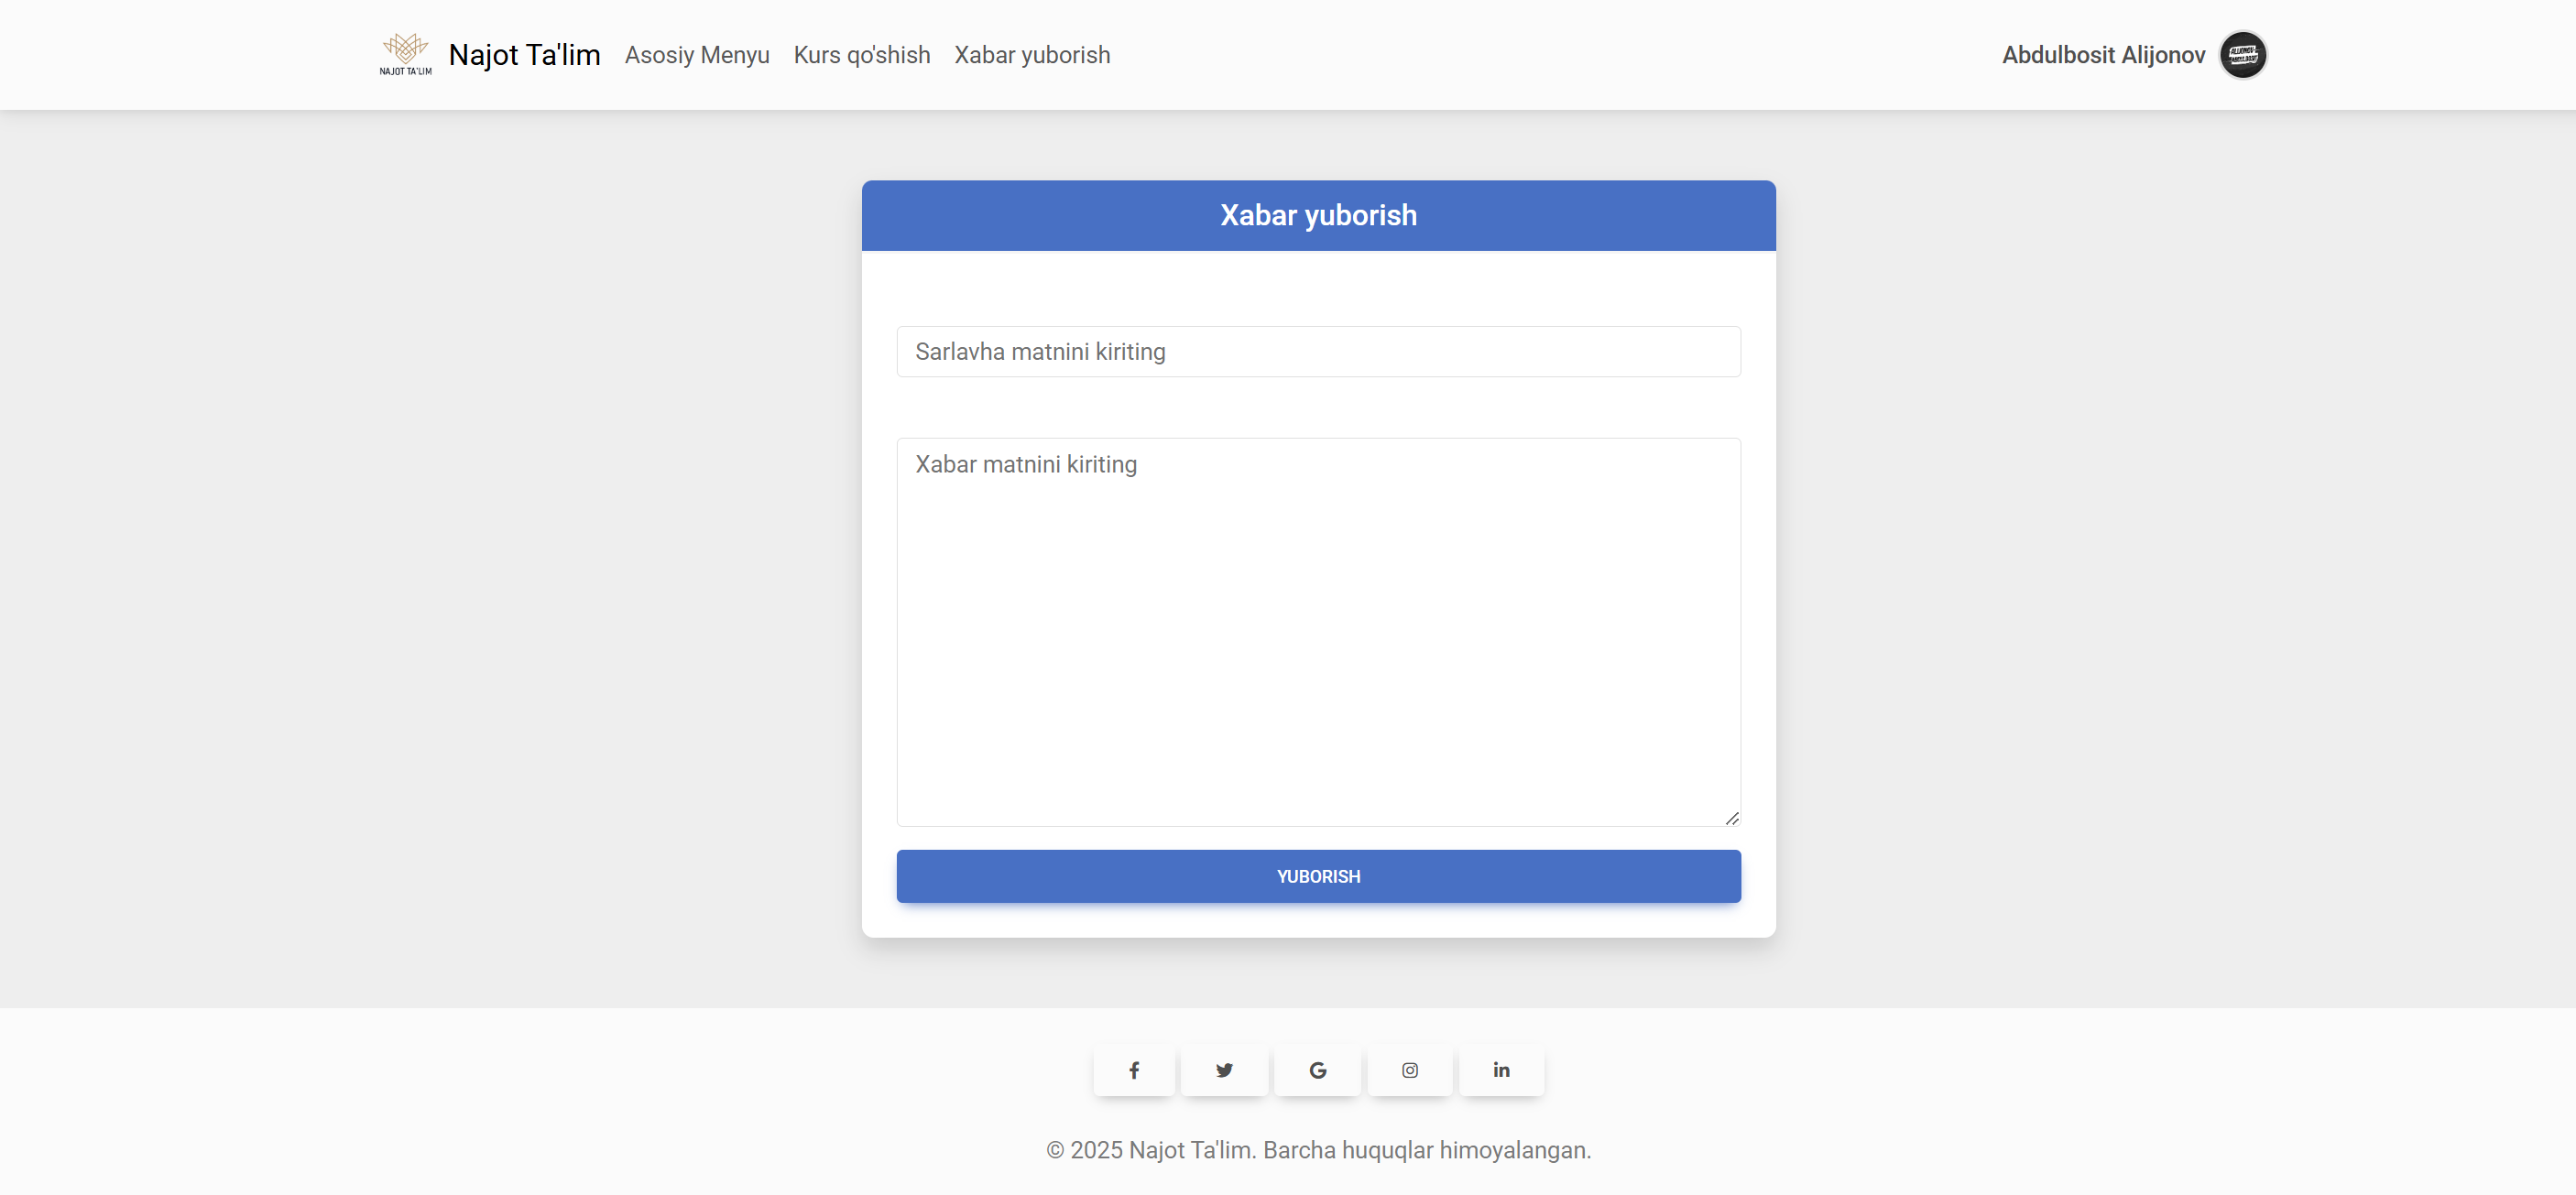This screenshot has height=1195, width=2576.
Task: Click the 2025 copyright footer text
Action: pyautogui.click(x=1317, y=1150)
